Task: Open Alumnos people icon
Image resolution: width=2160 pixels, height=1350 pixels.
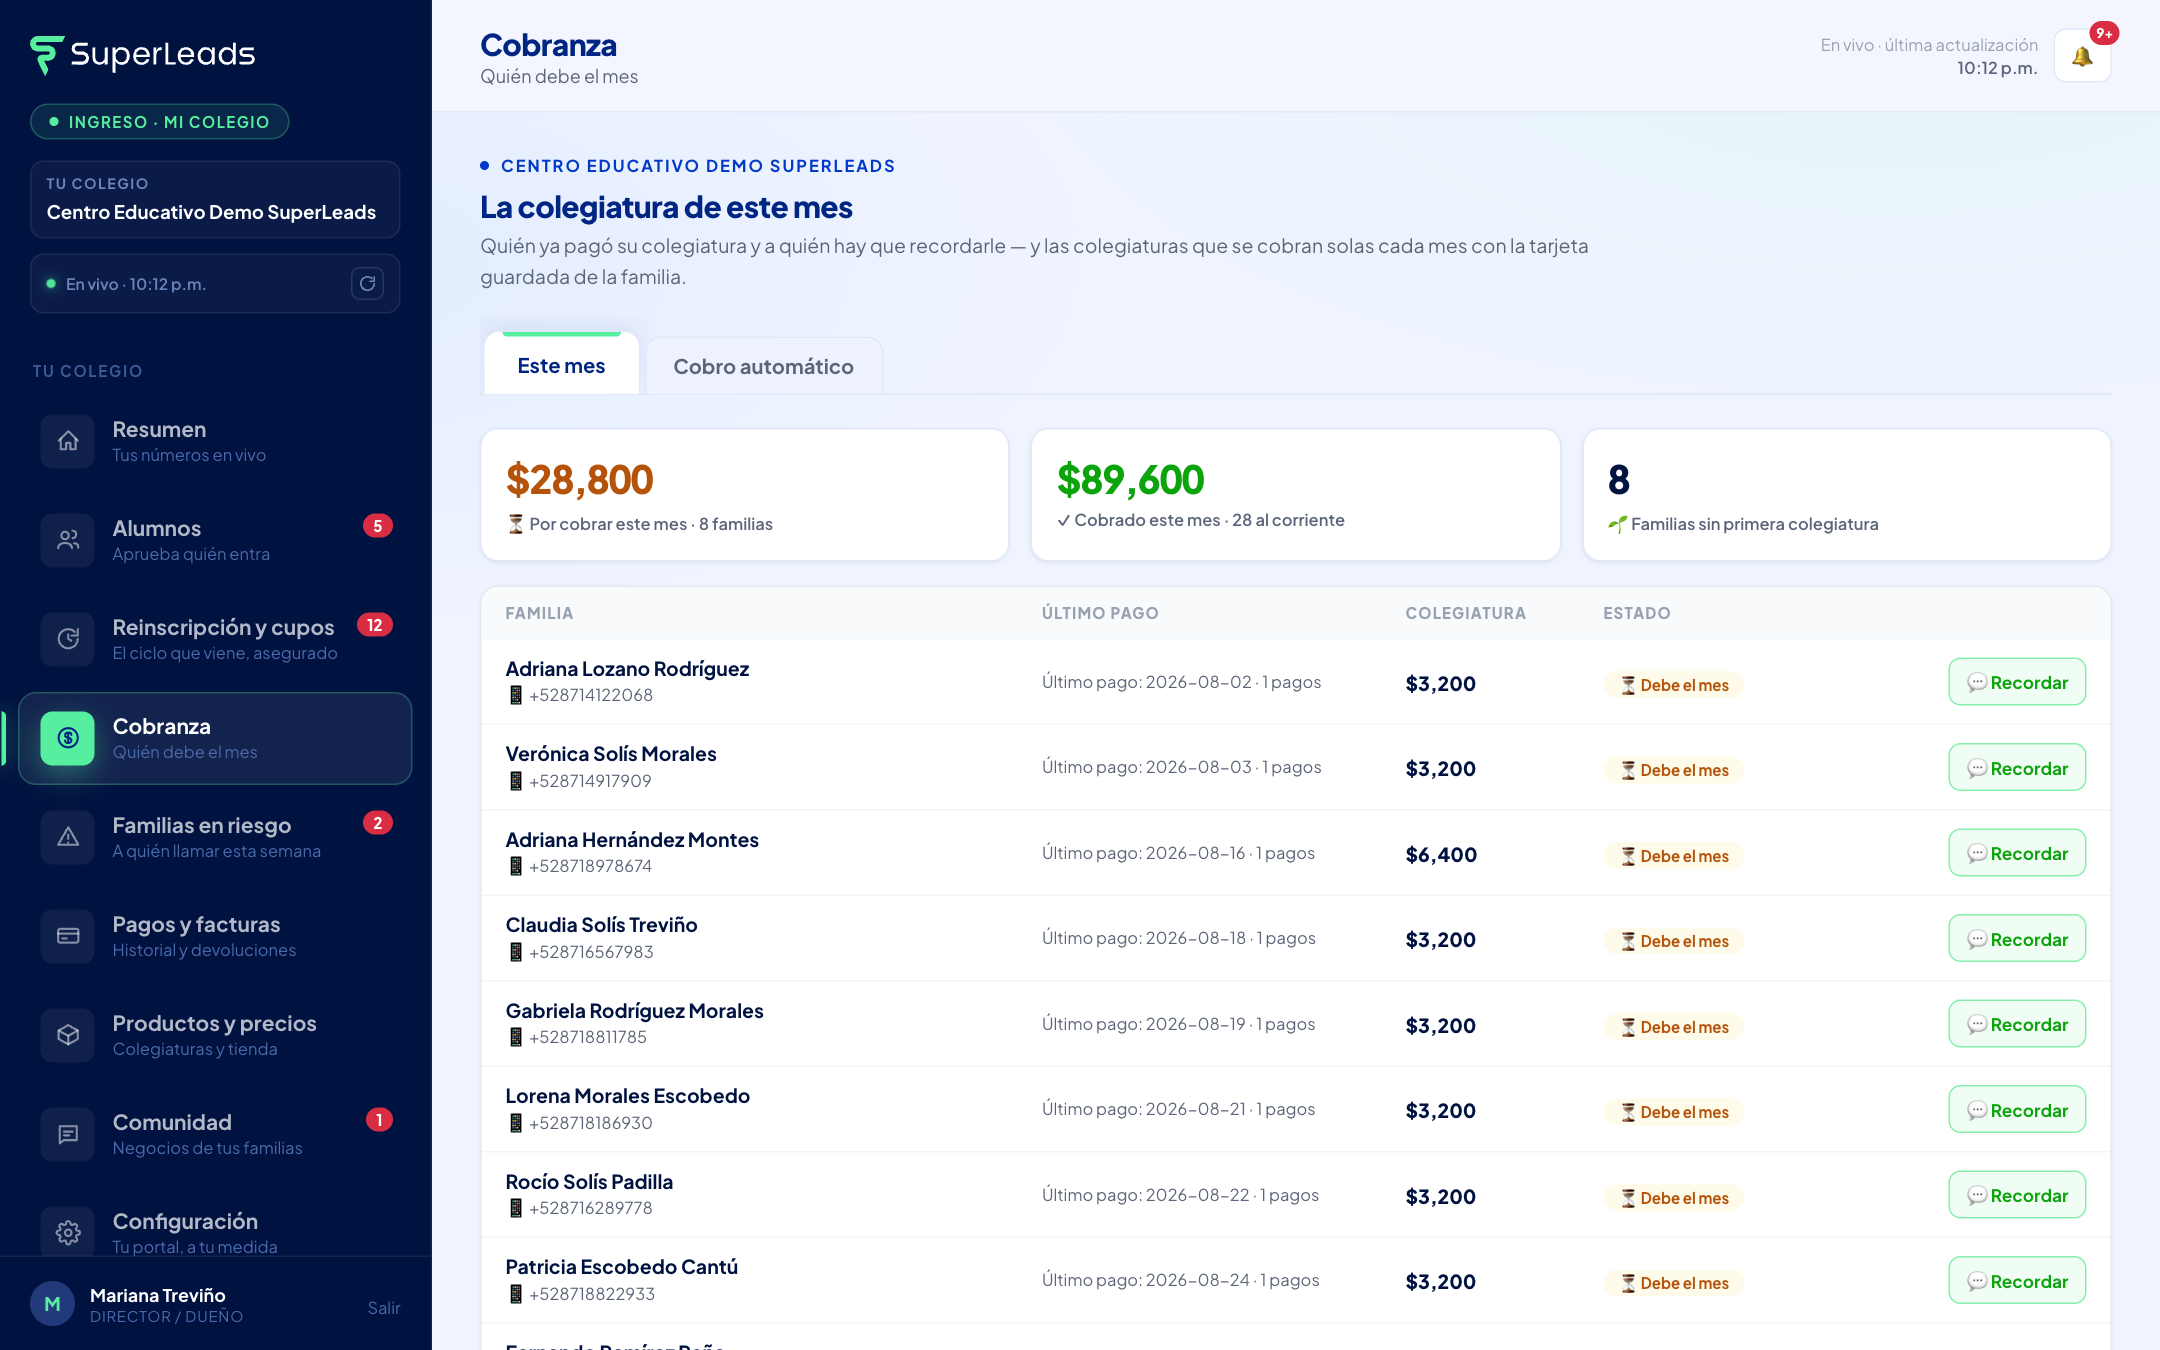Action: 68,540
